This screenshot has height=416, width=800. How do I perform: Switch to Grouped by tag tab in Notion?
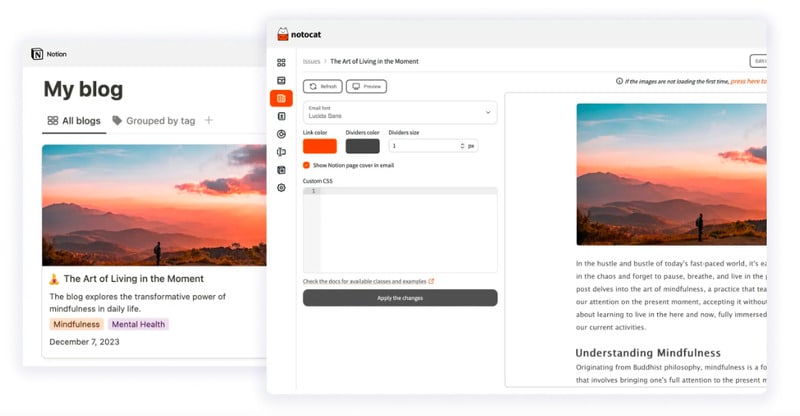tap(154, 120)
